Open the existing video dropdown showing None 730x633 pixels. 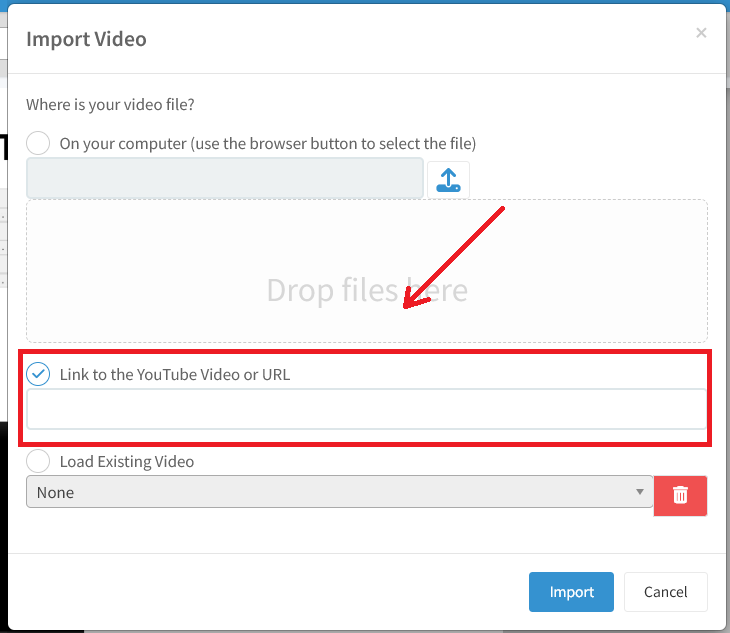click(x=339, y=492)
